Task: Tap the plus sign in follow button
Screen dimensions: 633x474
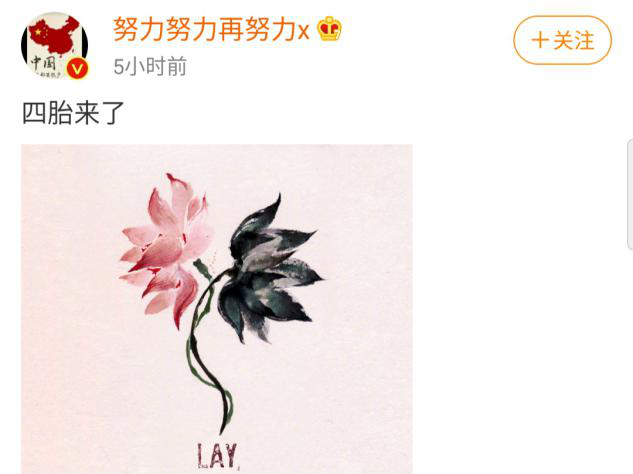Action: coord(540,40)
